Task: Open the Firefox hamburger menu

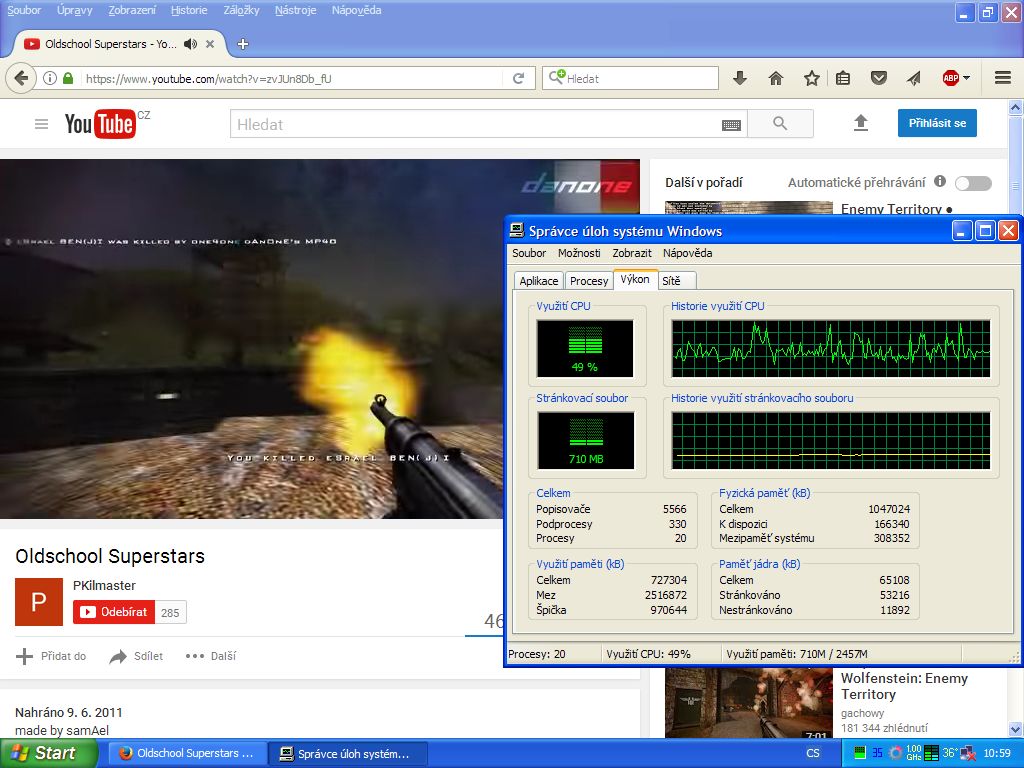Action: tap(1002, 78)
